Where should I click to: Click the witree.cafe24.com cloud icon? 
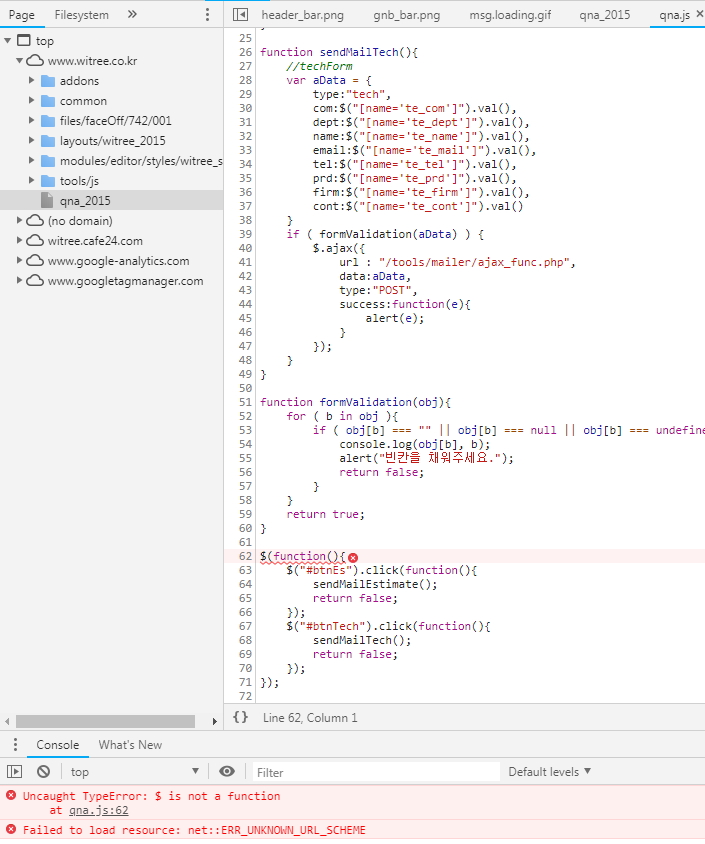pos(35,240)
